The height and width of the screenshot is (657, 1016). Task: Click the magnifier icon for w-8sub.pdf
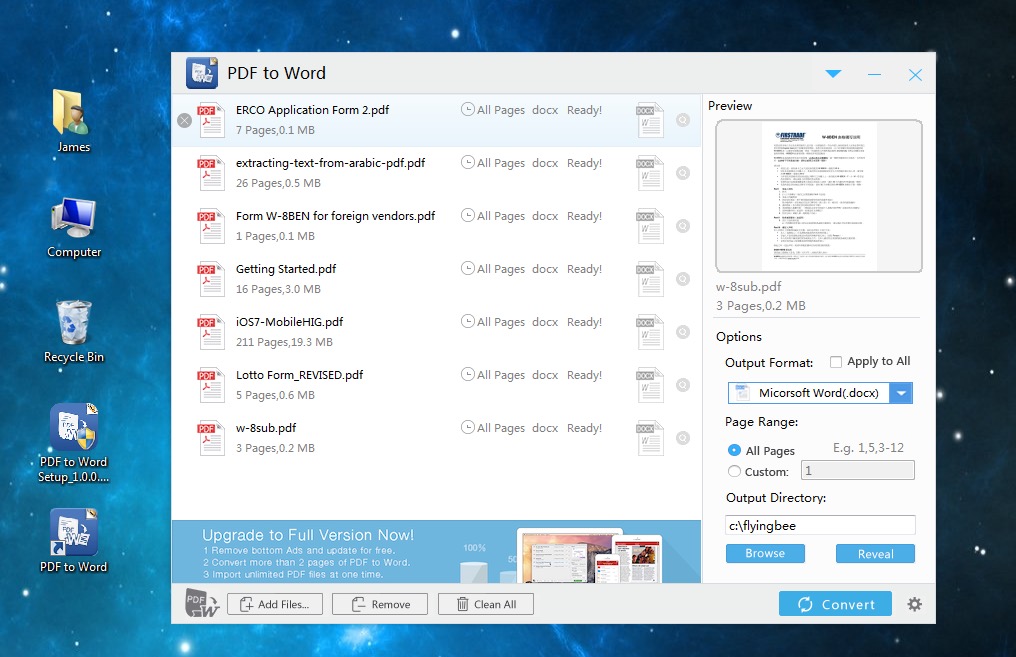point(683,439)
